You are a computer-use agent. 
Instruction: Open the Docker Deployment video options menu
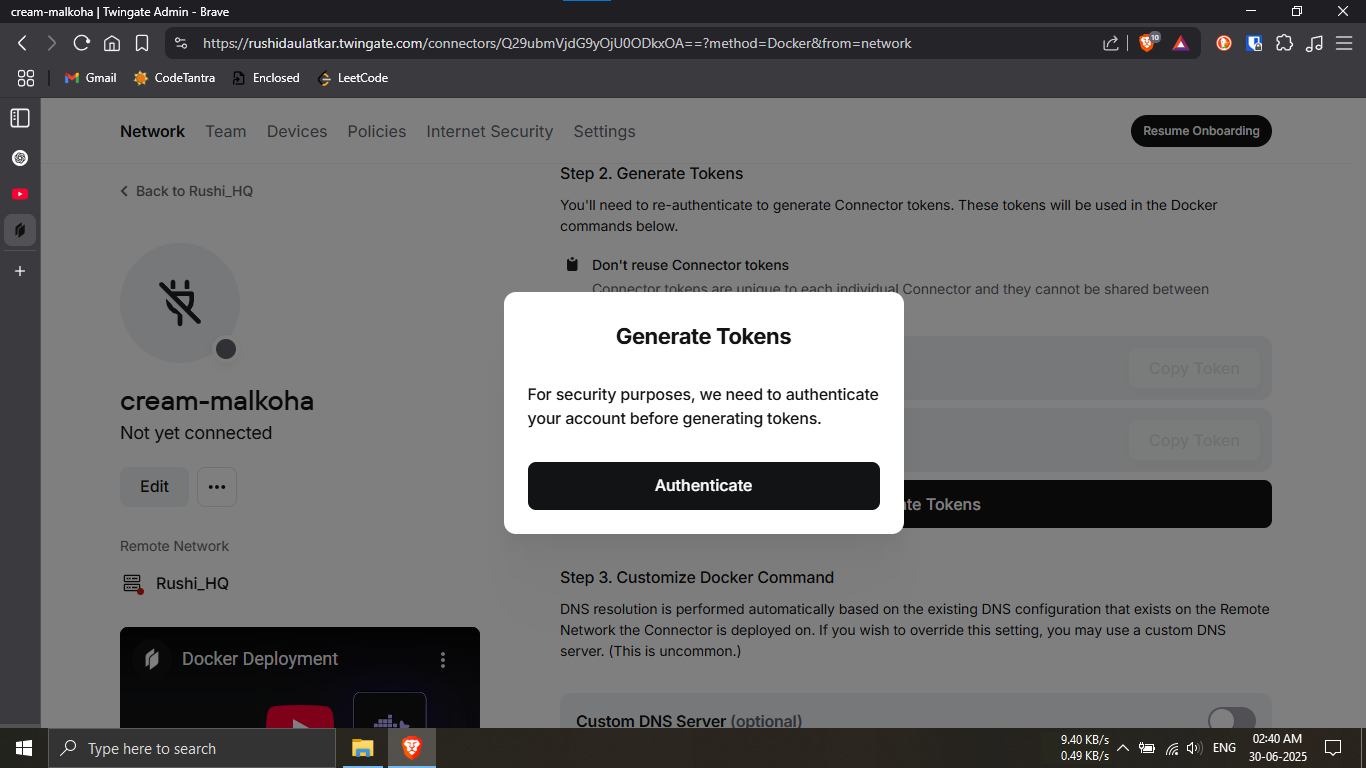[x=443, y=660]
